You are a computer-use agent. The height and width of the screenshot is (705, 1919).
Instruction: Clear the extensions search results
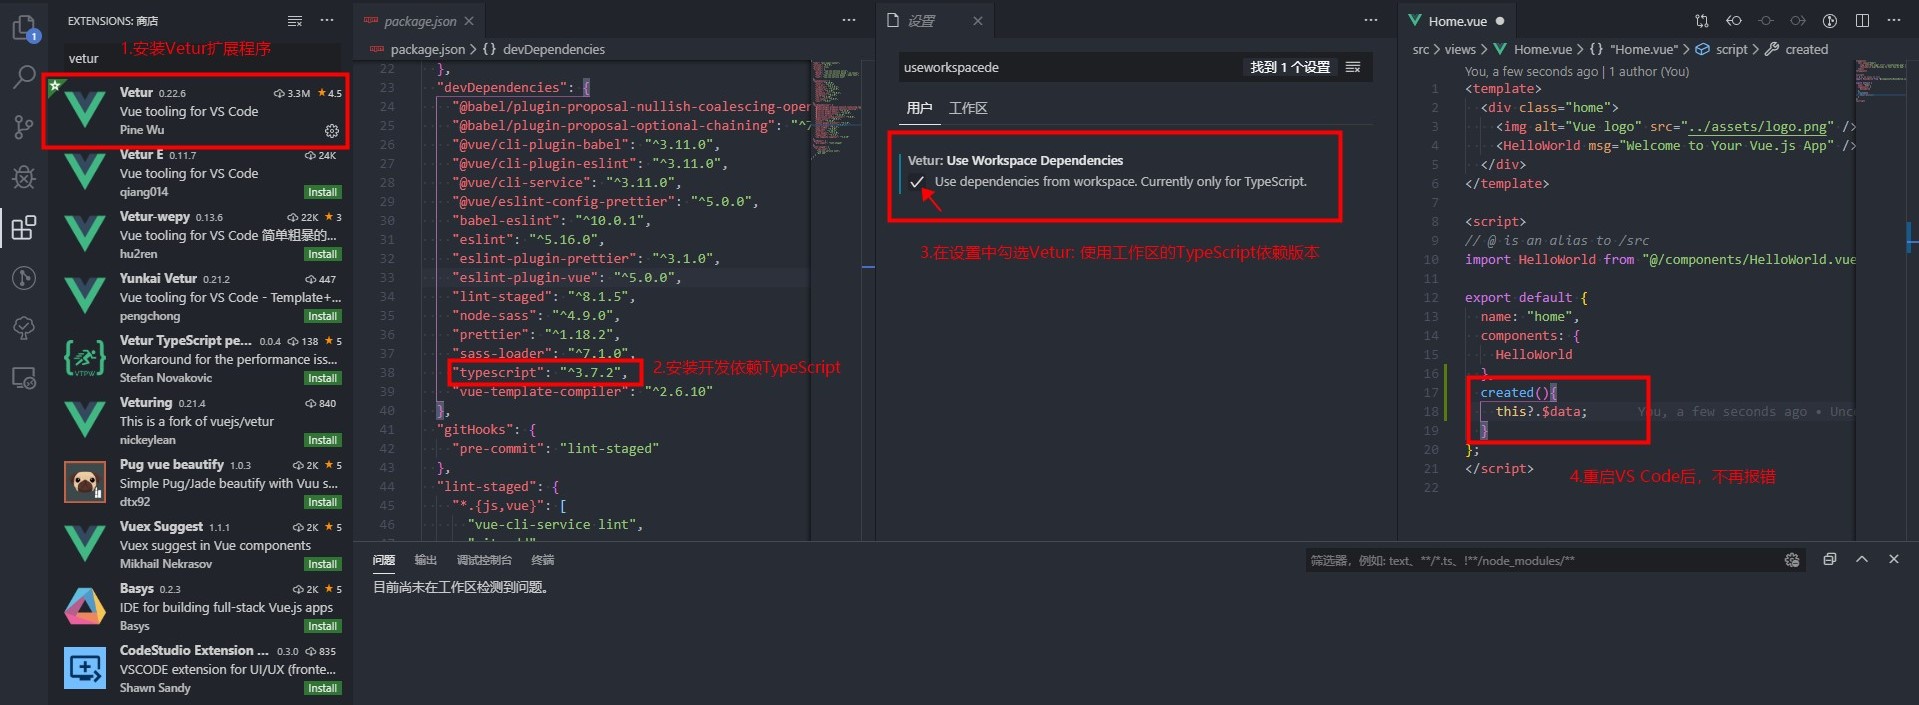(x=294, y=21)
